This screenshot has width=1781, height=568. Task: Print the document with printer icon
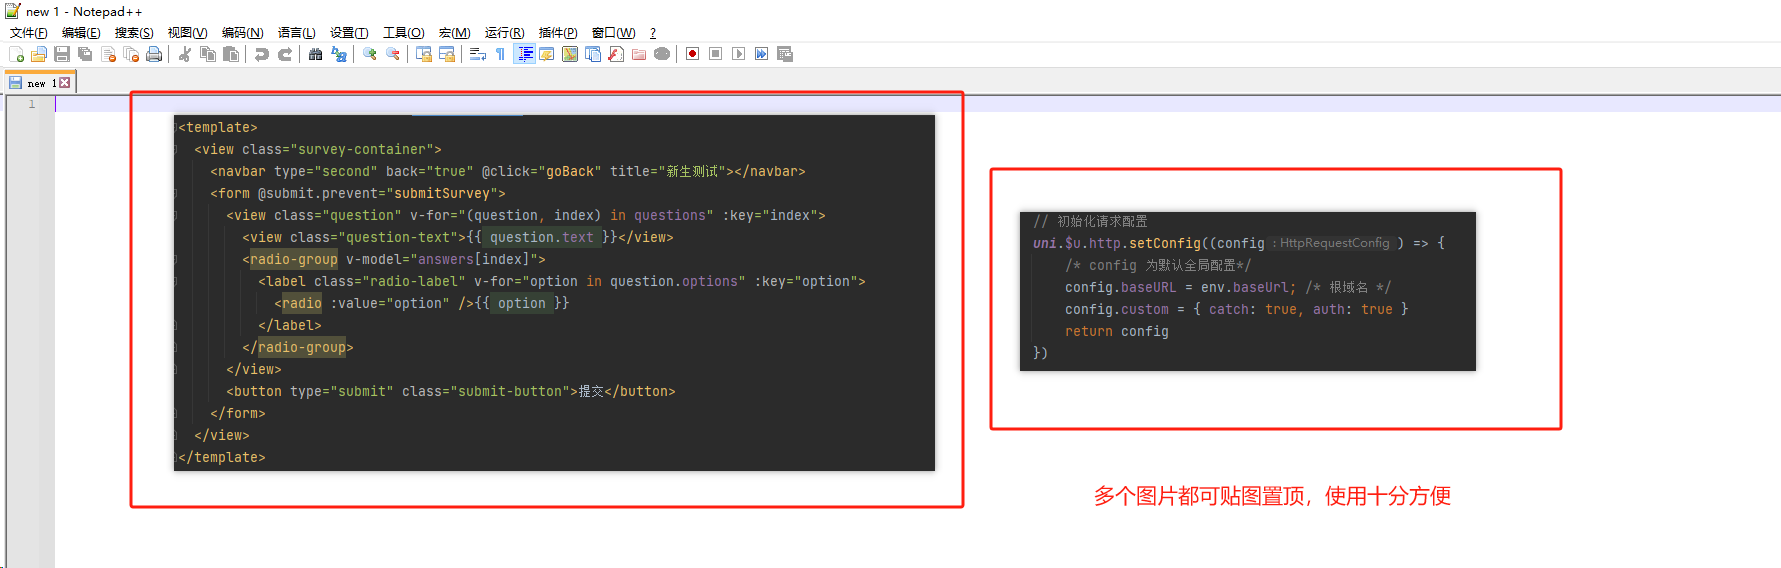154,54
